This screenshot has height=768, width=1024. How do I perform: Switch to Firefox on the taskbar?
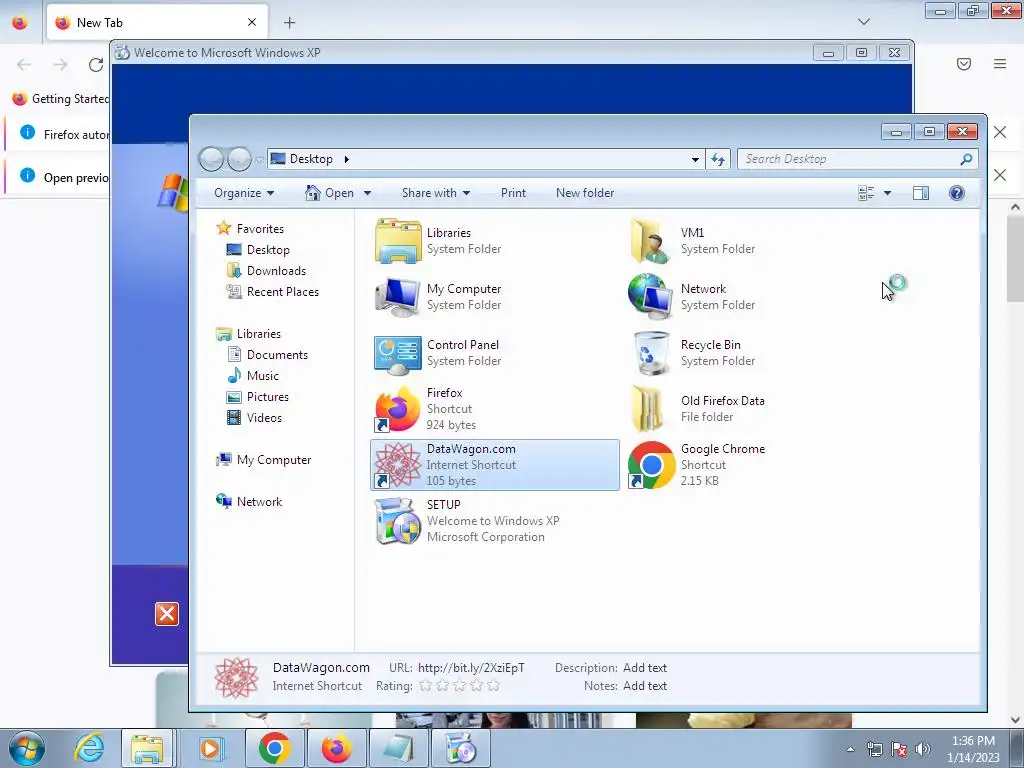pyautogui.click(x=336, y=748)
